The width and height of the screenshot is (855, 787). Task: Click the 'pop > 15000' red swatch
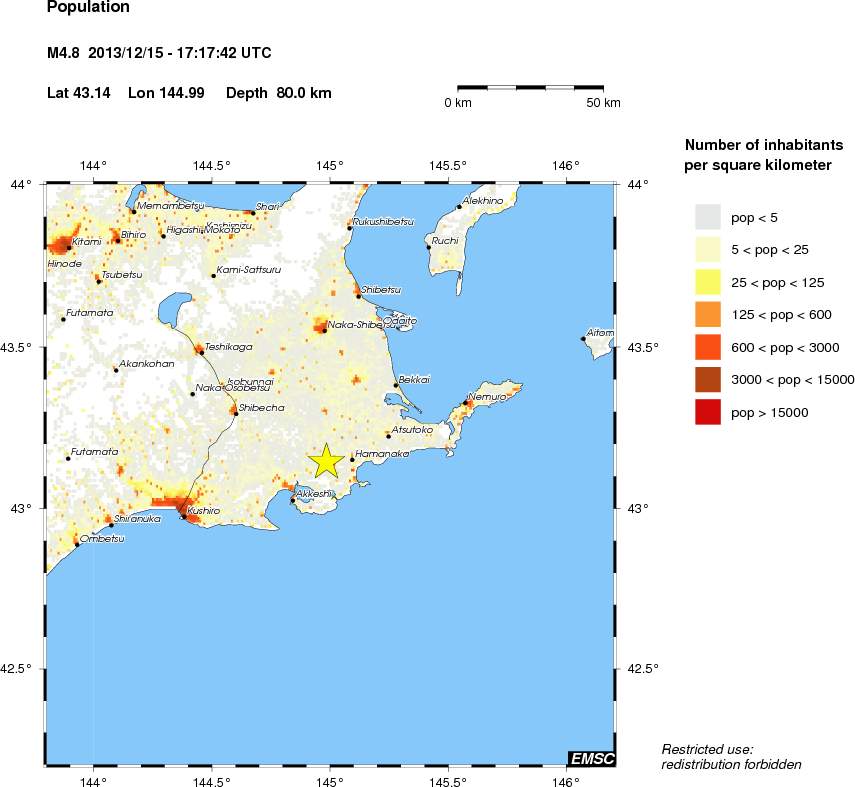point(708,412)
